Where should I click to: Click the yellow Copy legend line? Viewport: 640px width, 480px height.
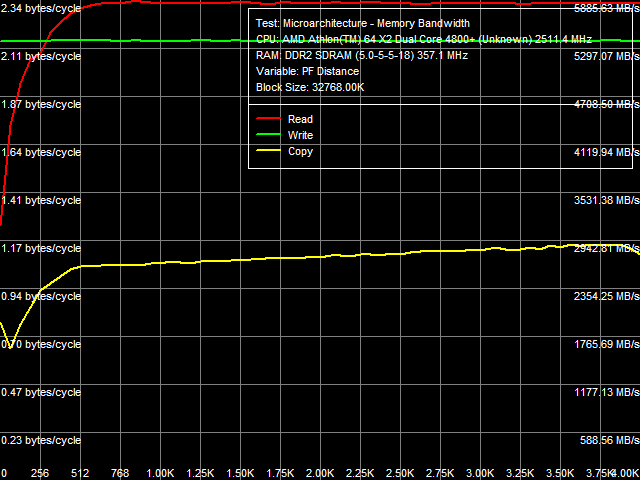click(269, 151)
